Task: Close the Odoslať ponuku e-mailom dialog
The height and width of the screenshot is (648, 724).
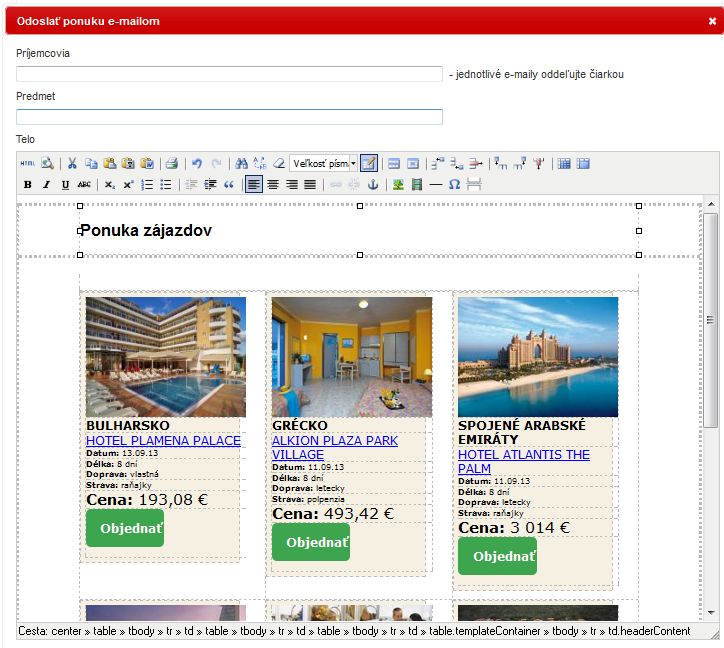Action: (712, 21)
